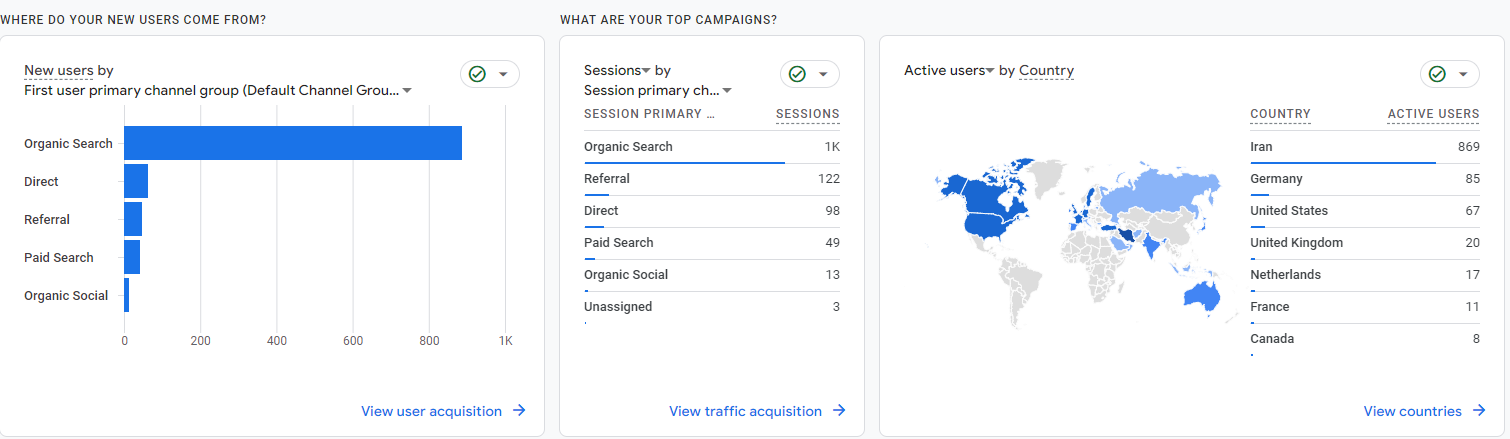The image size is (1510, 439).
Task: Click Paid Search label on chart axis
Action: coord(59,257)
